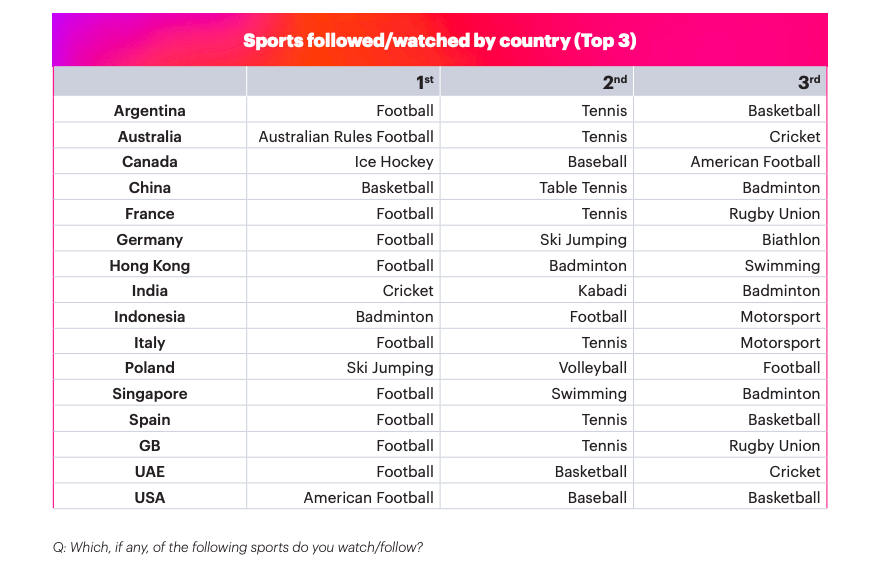Select the 3rd column header

coord(809,83)
